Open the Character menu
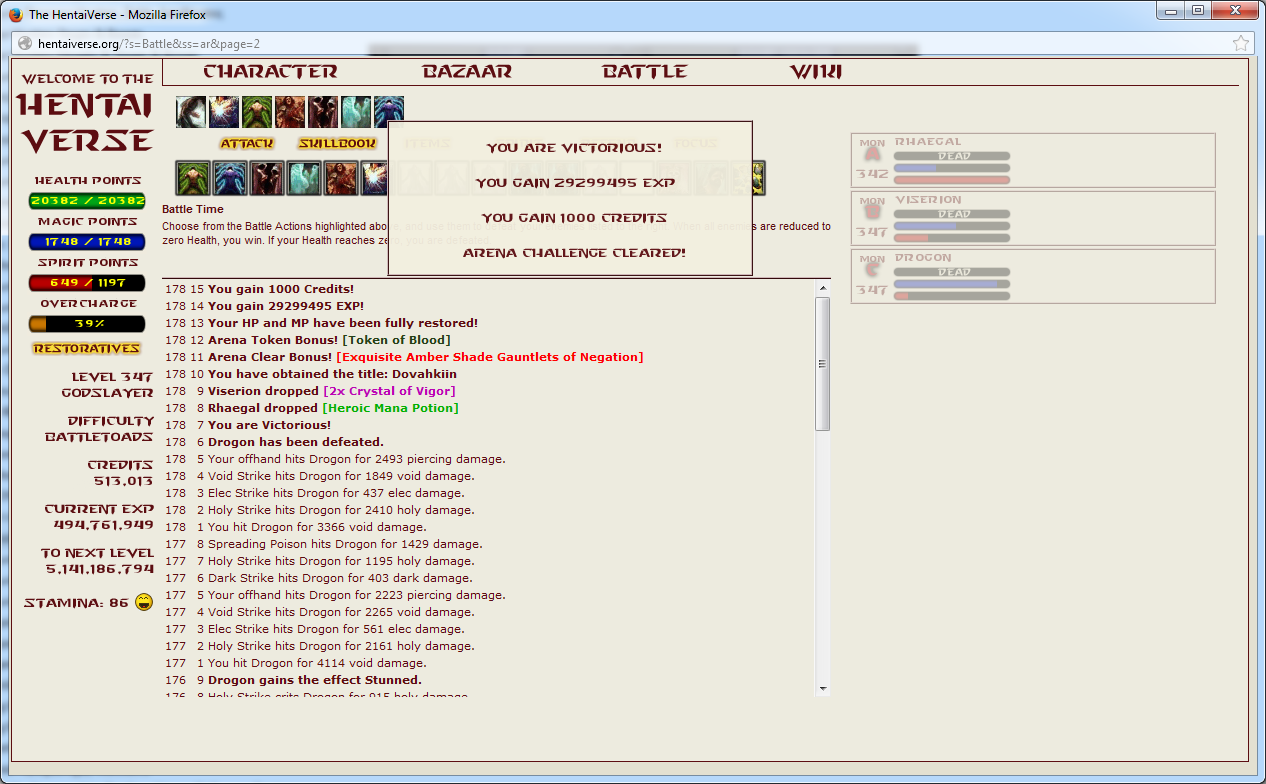The width and height of the screenshot is (1266, 784). (270, 72)
